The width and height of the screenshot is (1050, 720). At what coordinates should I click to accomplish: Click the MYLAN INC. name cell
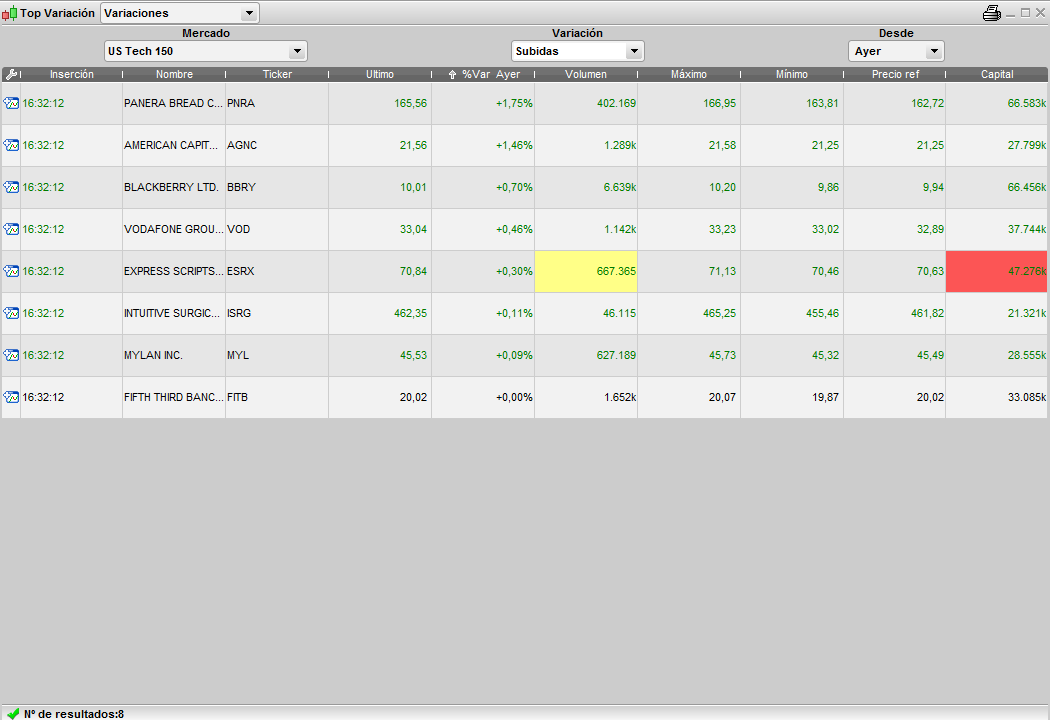(174, 355)
